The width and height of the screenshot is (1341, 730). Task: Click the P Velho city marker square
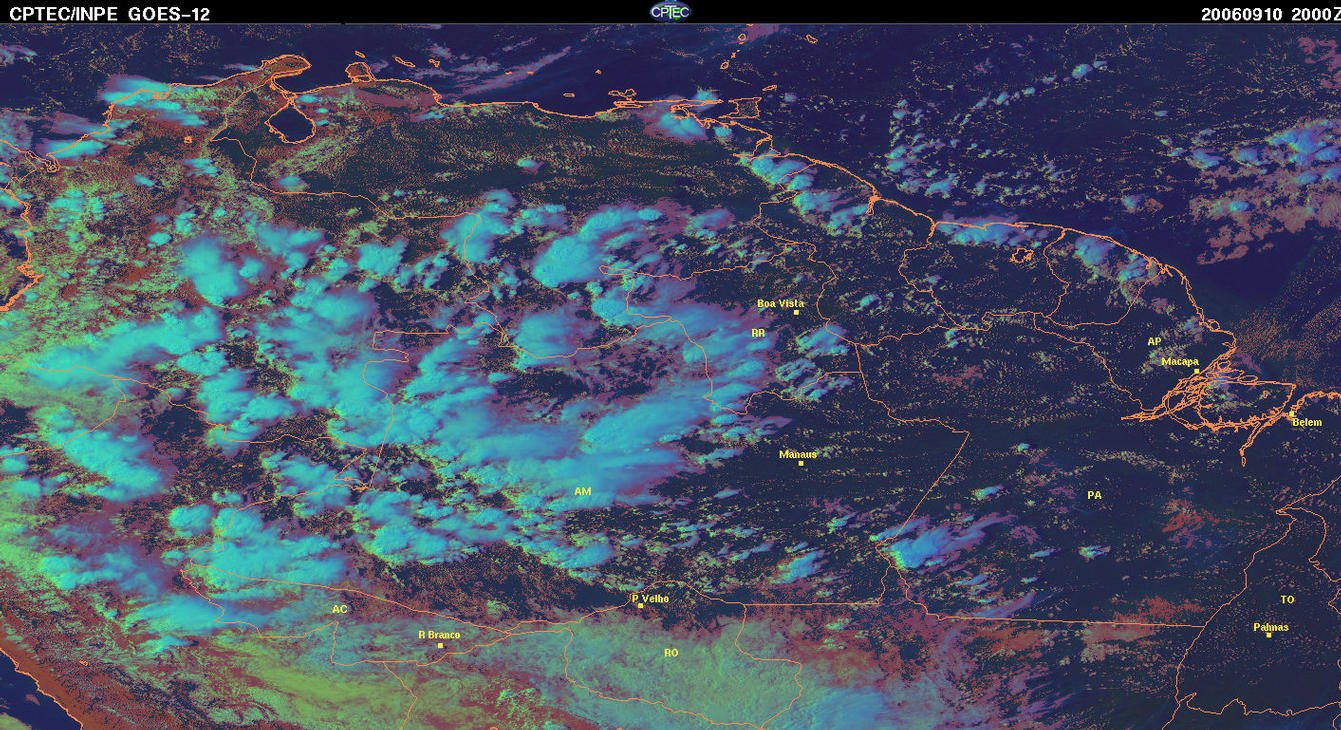click(640, 606)
